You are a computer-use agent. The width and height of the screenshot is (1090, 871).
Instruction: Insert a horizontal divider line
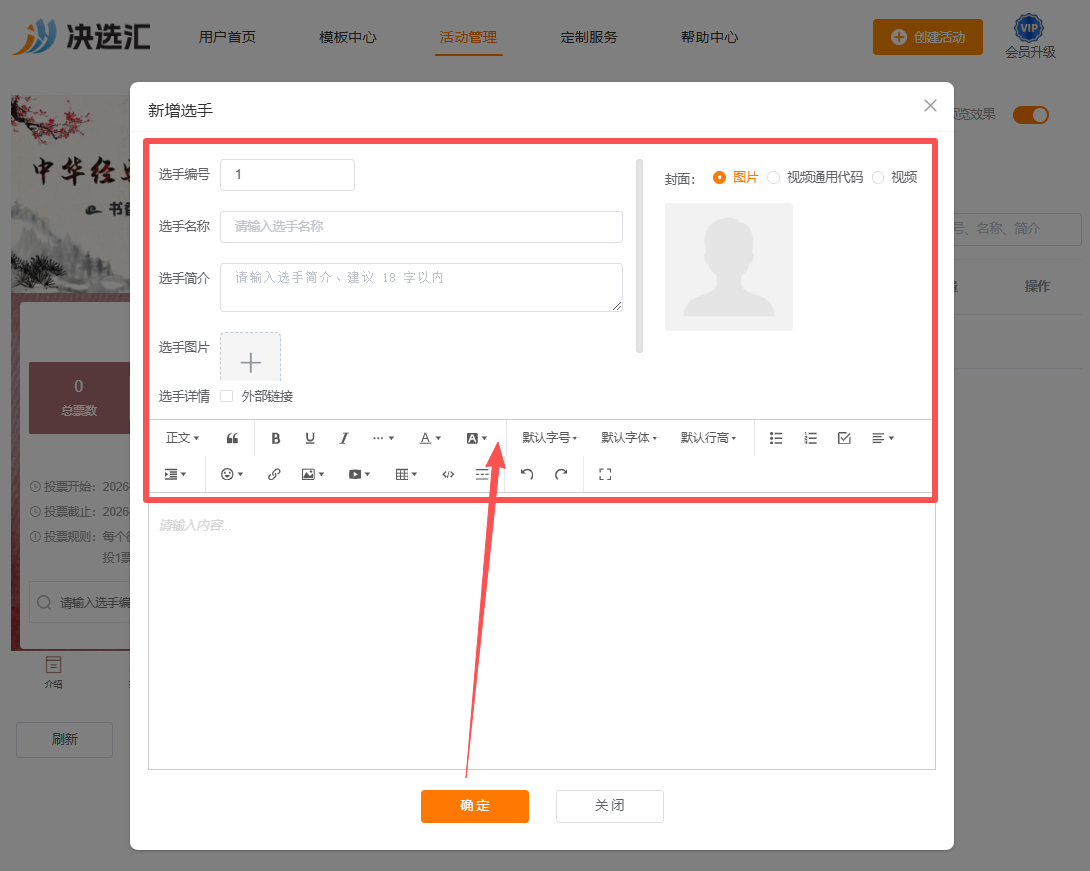482,474
